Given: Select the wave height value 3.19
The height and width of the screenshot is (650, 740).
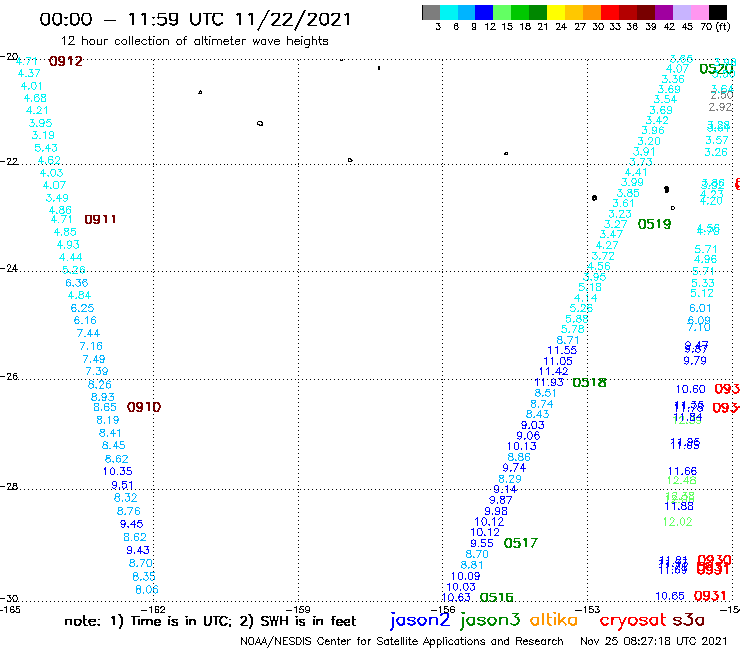Looking at the screenshot, I should coord(43,135).
